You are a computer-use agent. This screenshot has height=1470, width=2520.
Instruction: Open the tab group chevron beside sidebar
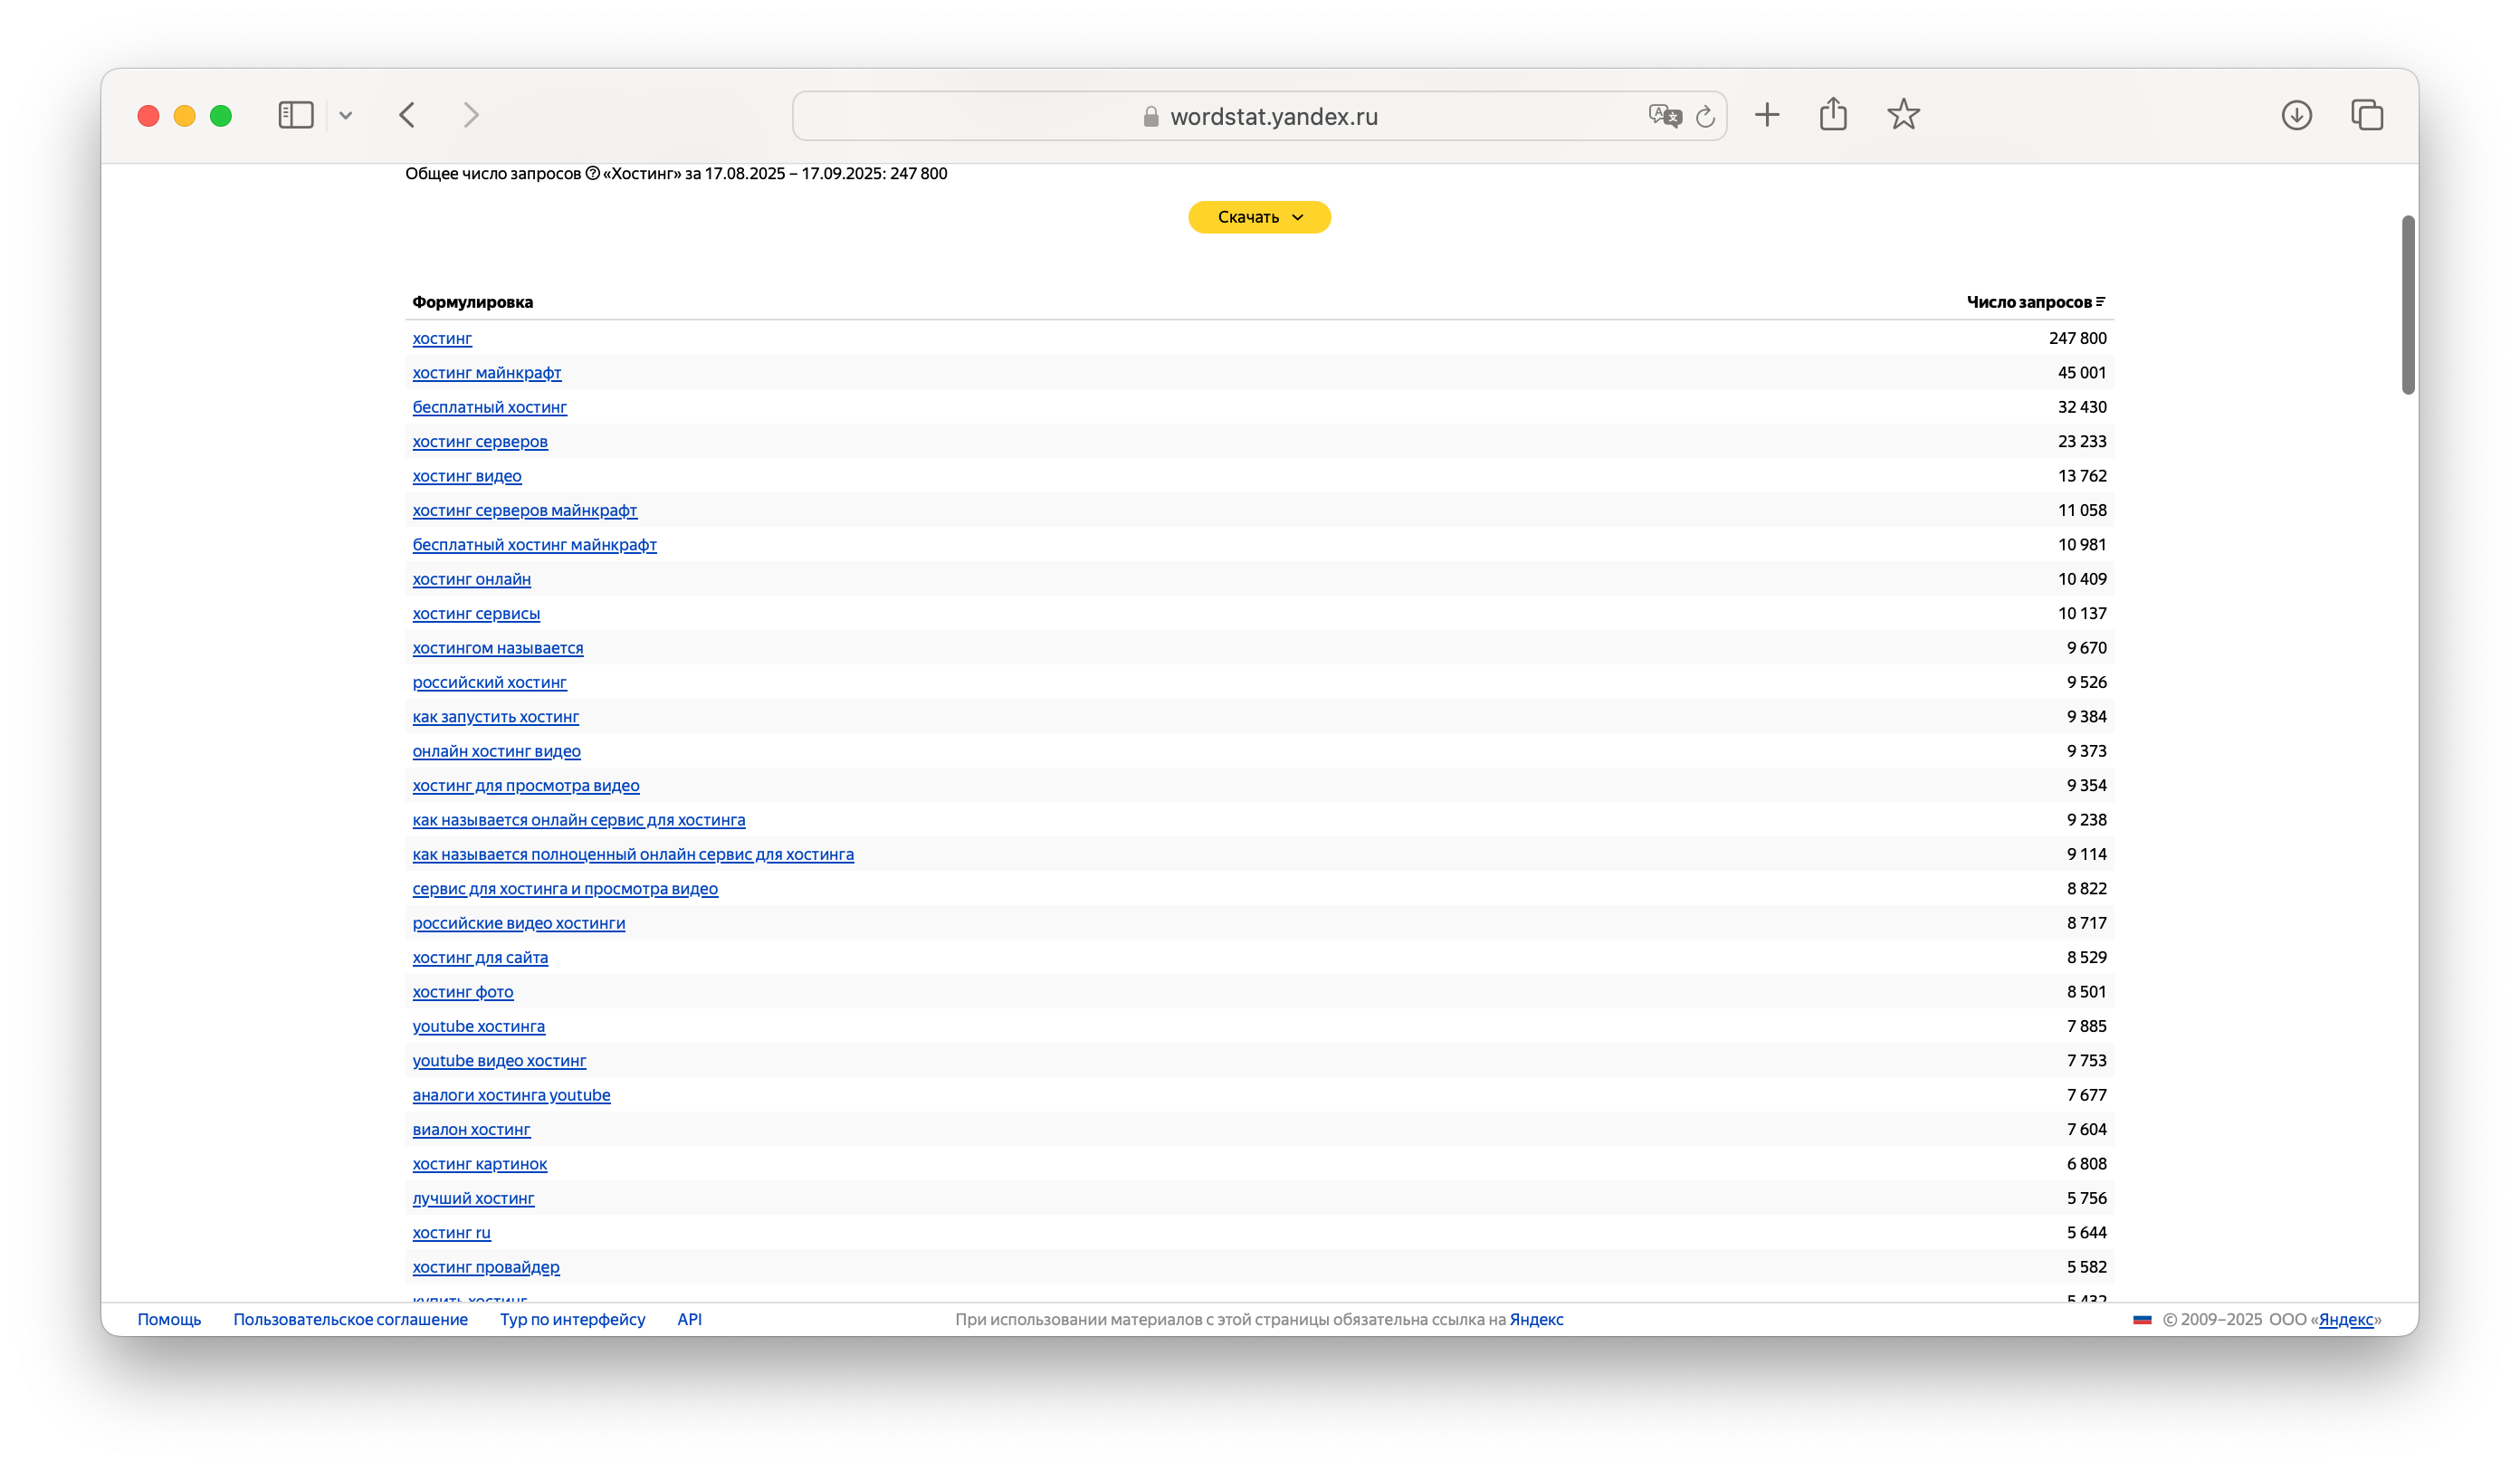click(346, 115)
